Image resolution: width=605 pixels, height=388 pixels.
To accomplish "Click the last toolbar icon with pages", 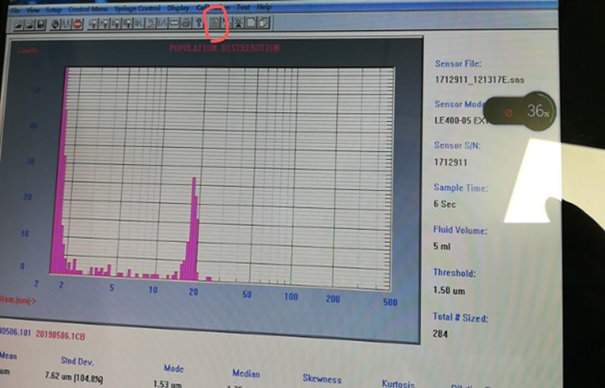I will (263, 22).
